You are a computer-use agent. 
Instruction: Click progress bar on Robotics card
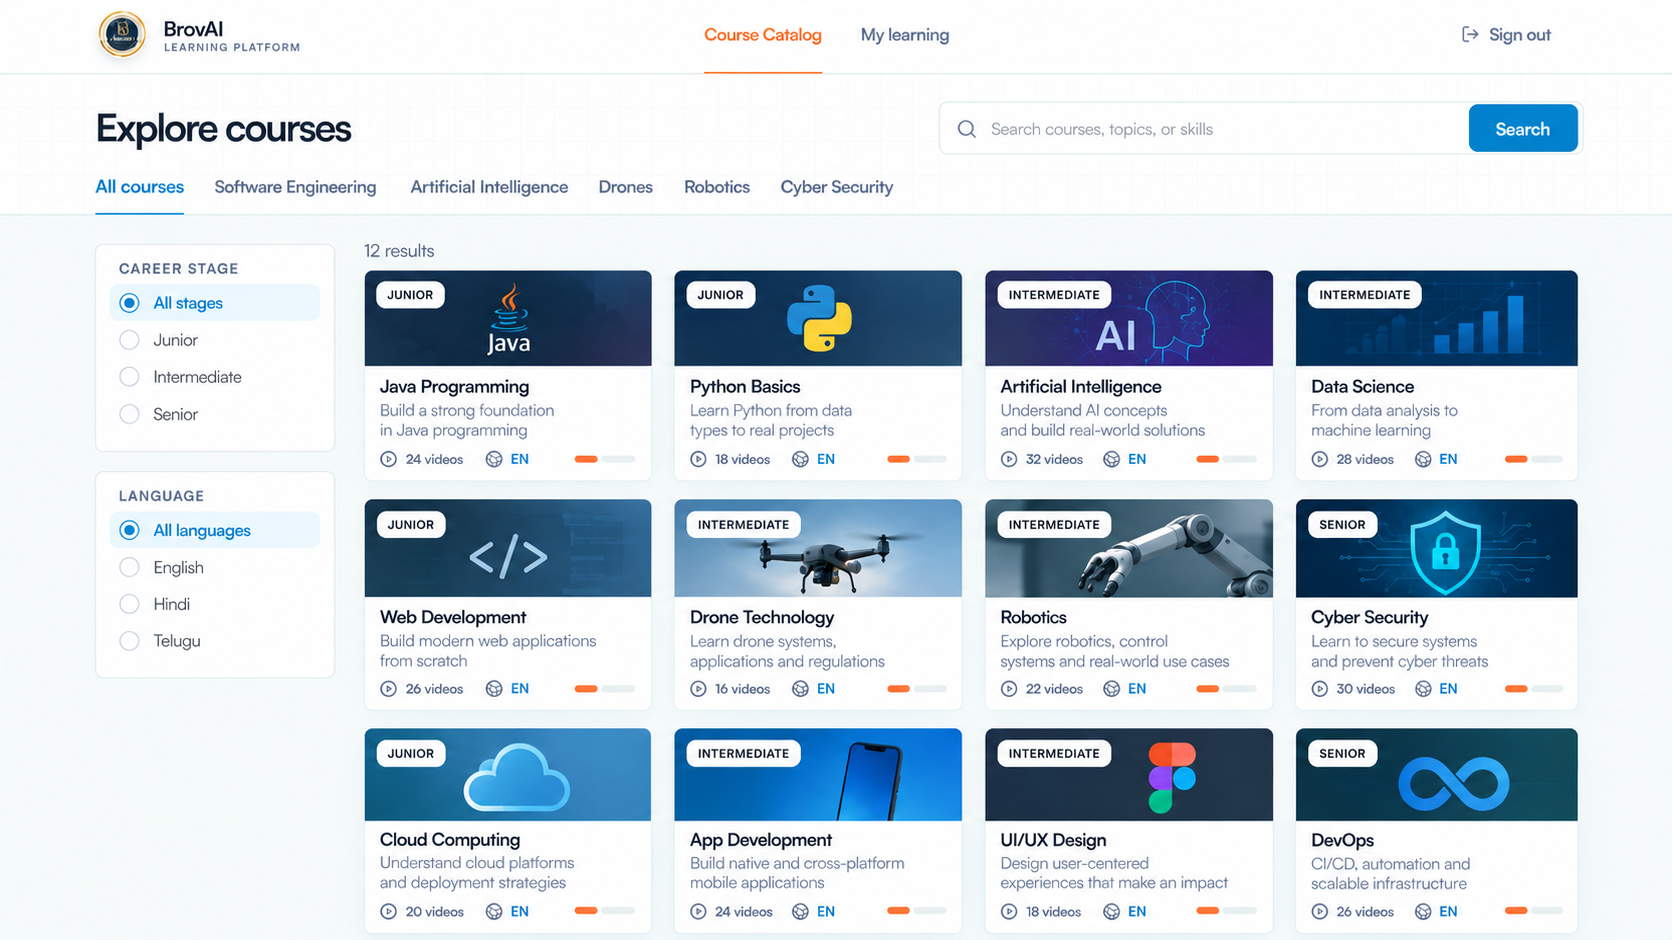pos(1226,689)
